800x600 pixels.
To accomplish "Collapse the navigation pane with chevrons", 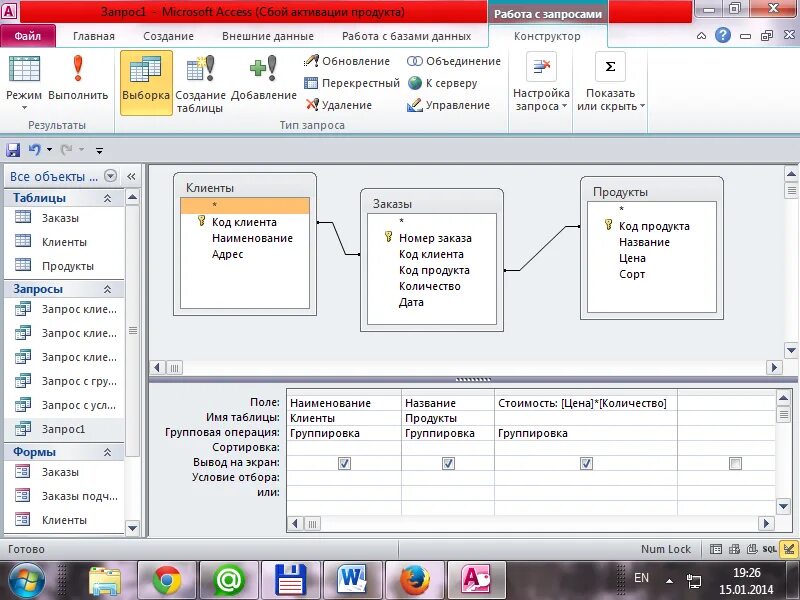I will tap(131, 177).
